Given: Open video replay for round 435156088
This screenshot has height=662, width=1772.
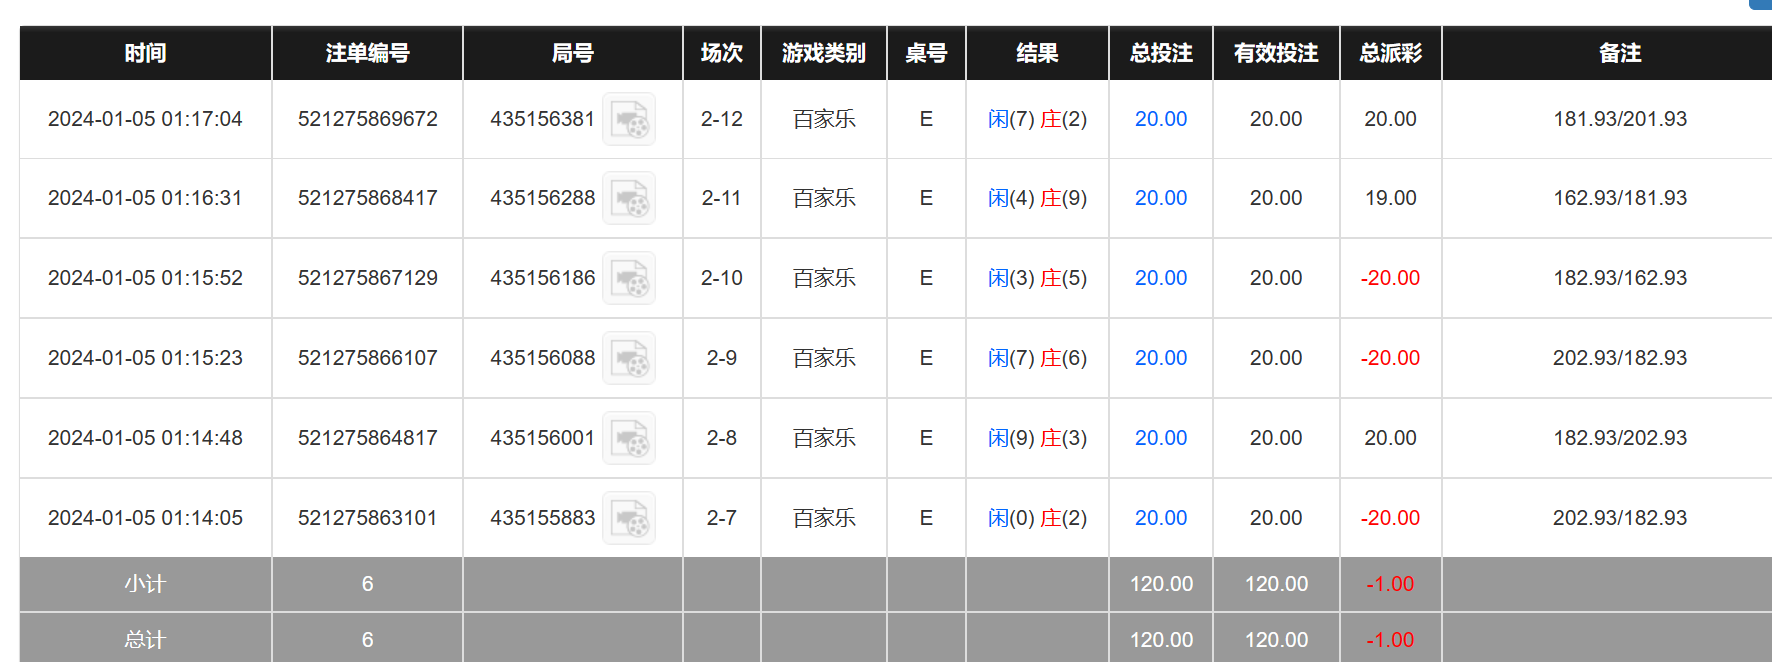Looking at the screenshot, I should coord(629,359).
